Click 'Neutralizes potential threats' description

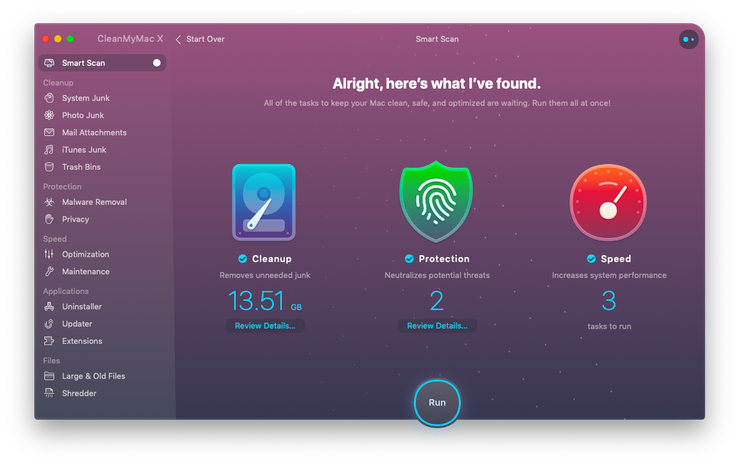pos(437,275)
